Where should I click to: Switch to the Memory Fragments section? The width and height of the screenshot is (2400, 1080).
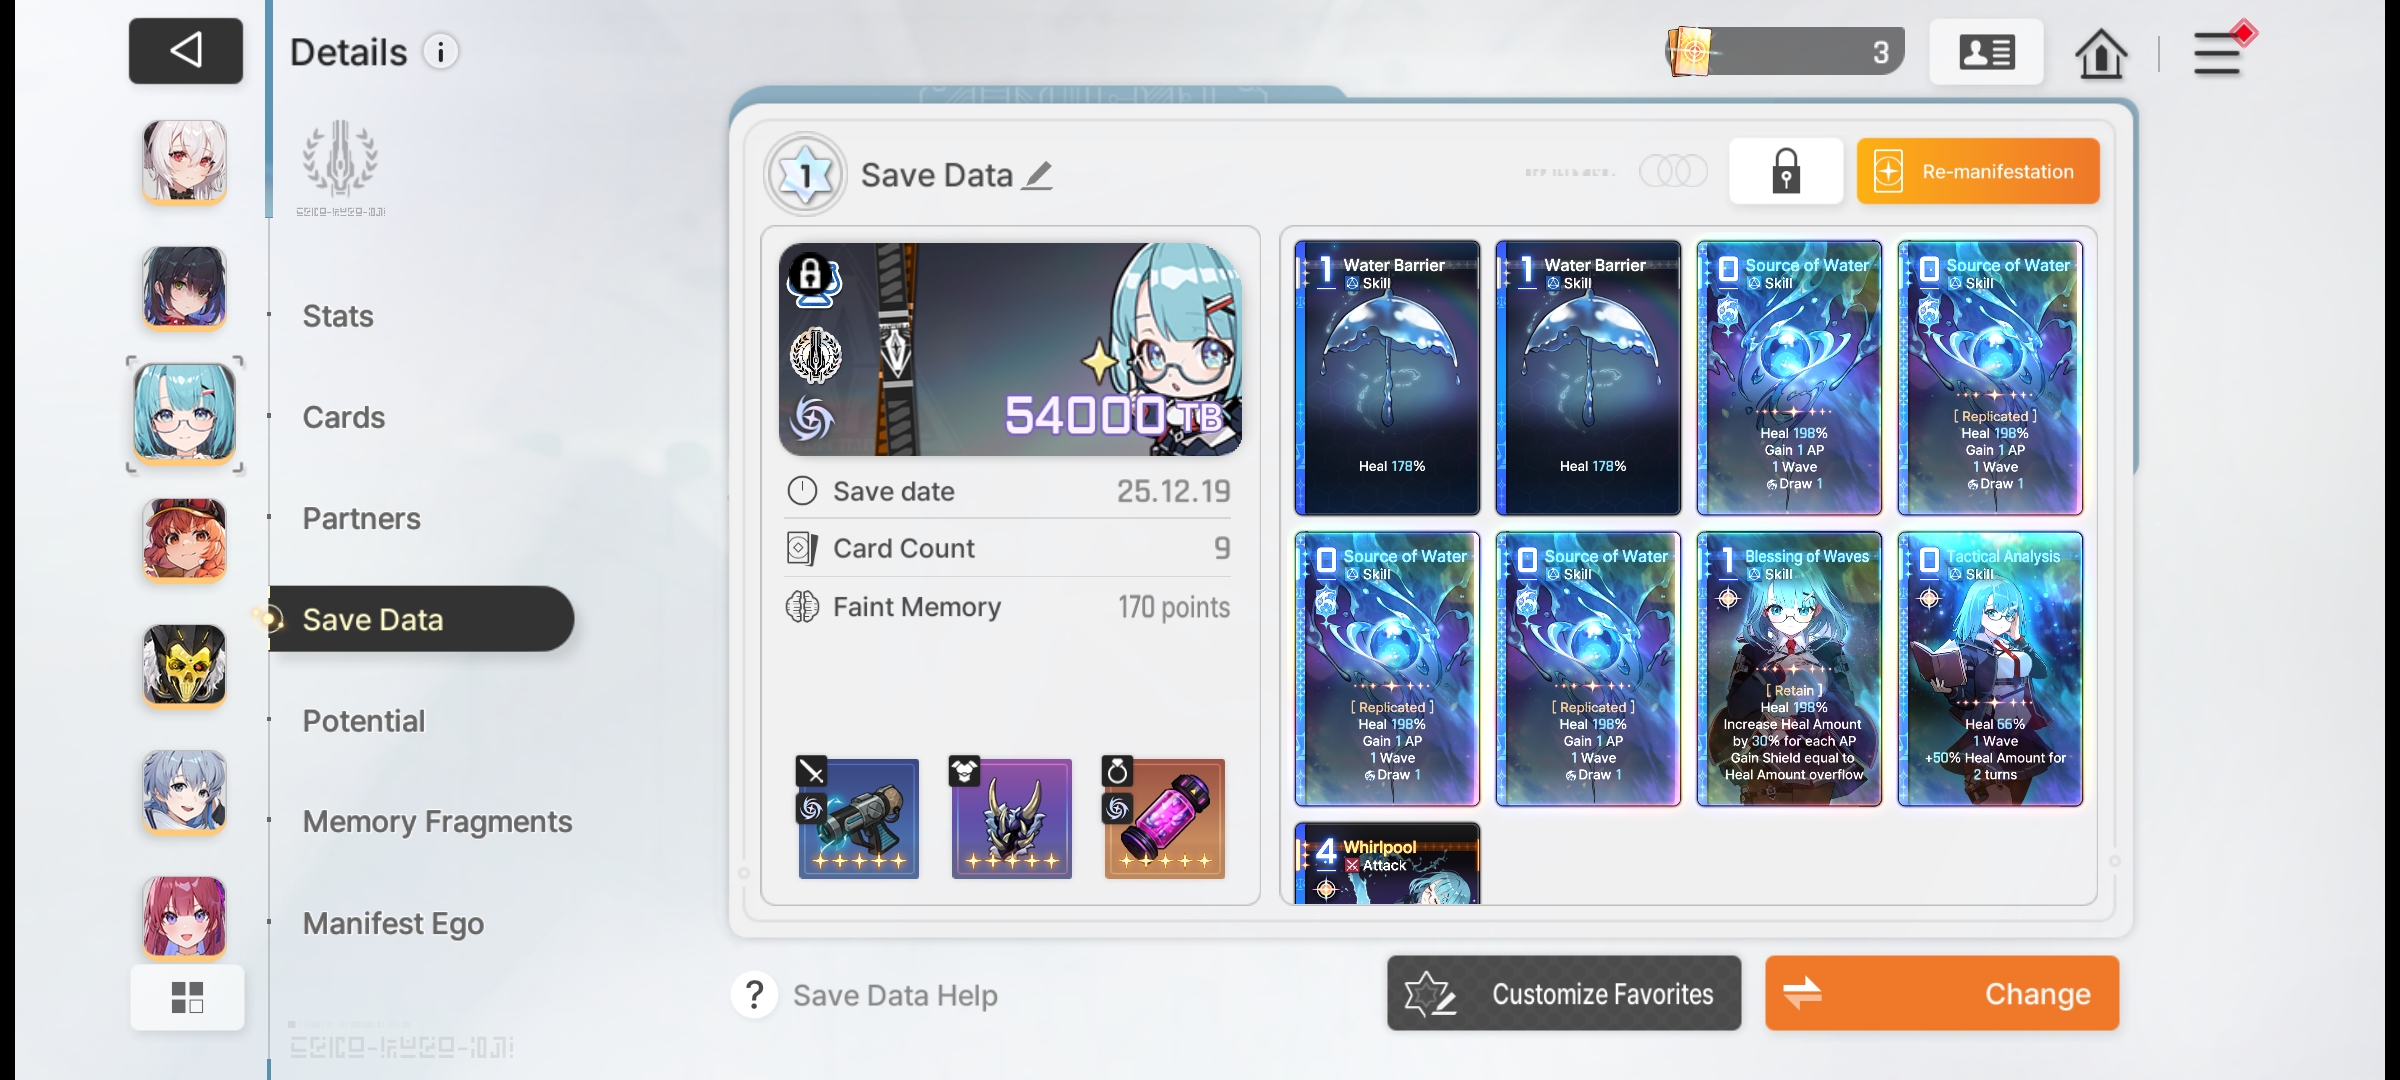pos(437,822)
